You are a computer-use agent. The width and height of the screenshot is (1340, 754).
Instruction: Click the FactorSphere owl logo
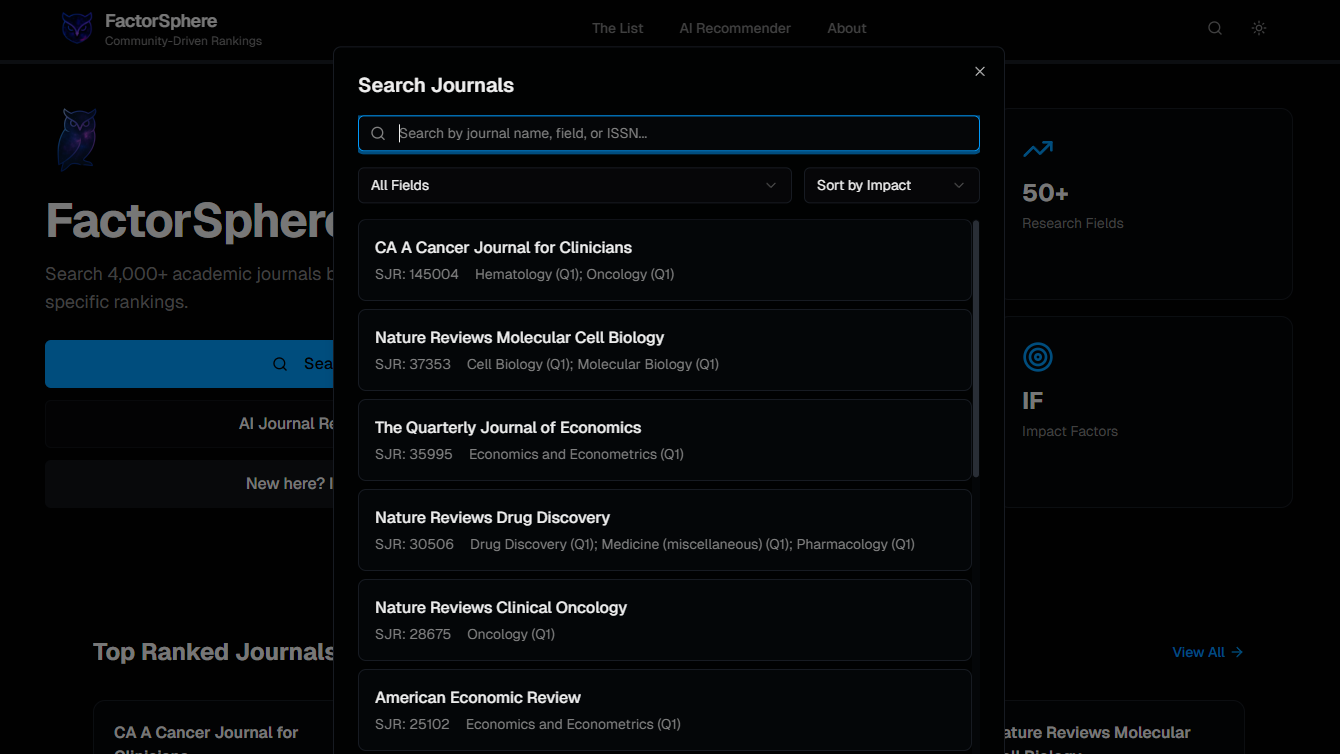click(x=77, y=28)
